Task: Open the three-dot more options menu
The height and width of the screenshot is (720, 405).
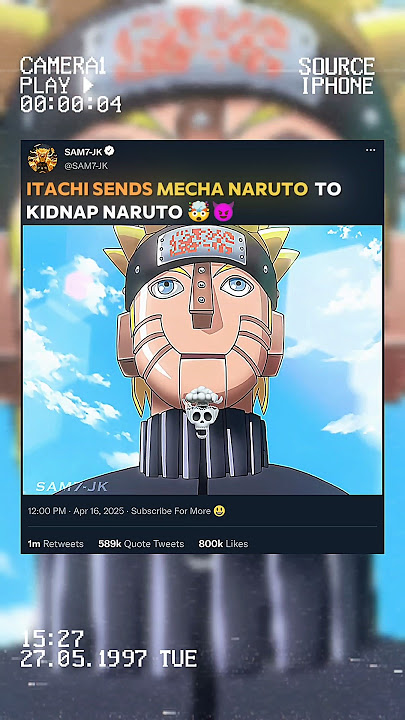Action: tap(370, 150)
